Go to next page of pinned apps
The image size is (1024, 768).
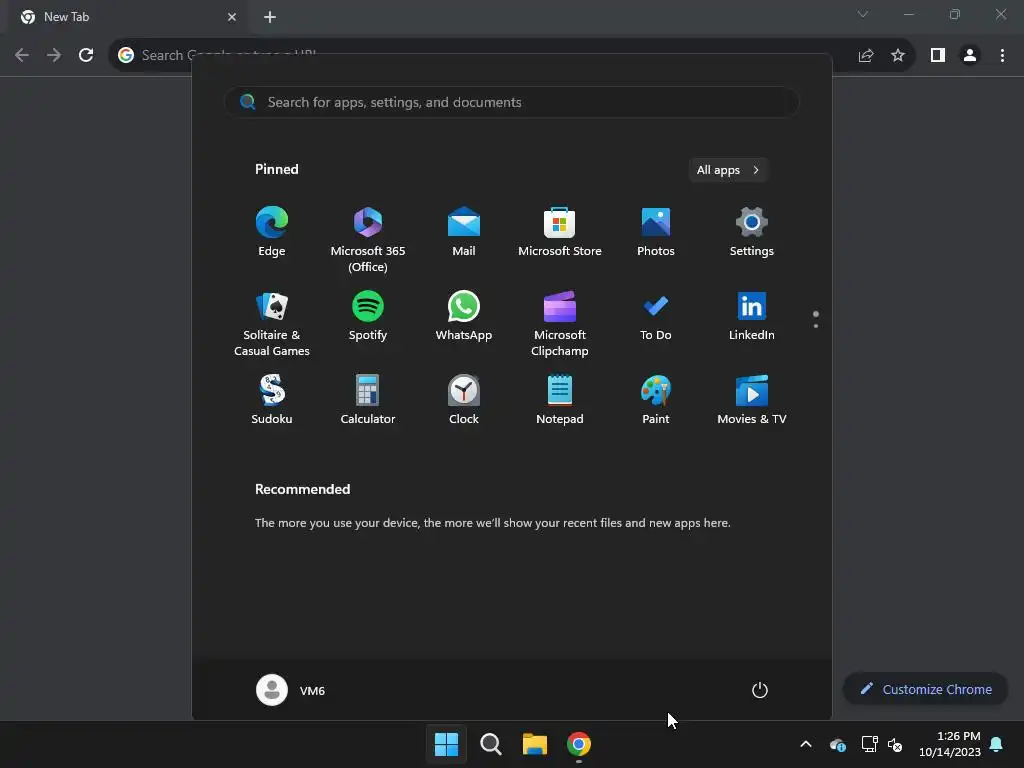click(x=816, y=325)
